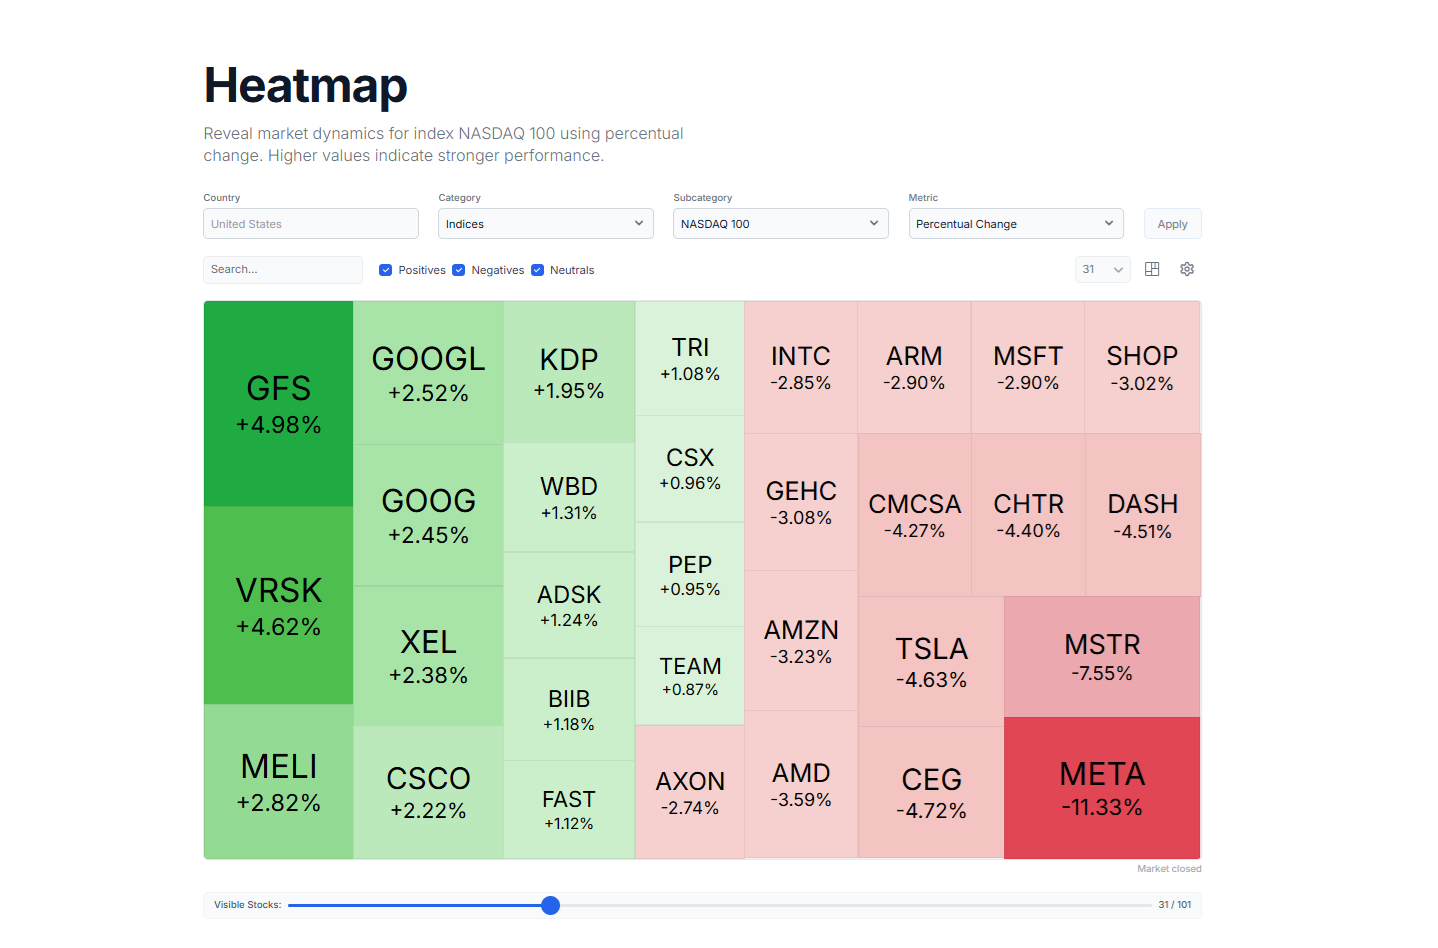Open the visible stocks count dropdown showing 31
Image resolution: width=1438 pixels, height=948 pixels.
(x=1102, y=269)
